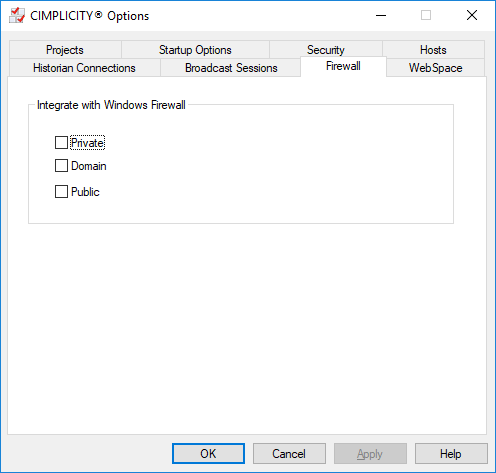Screen dimensions: 496x473
Task: Click the Cancel button
Action: [289, 453]
